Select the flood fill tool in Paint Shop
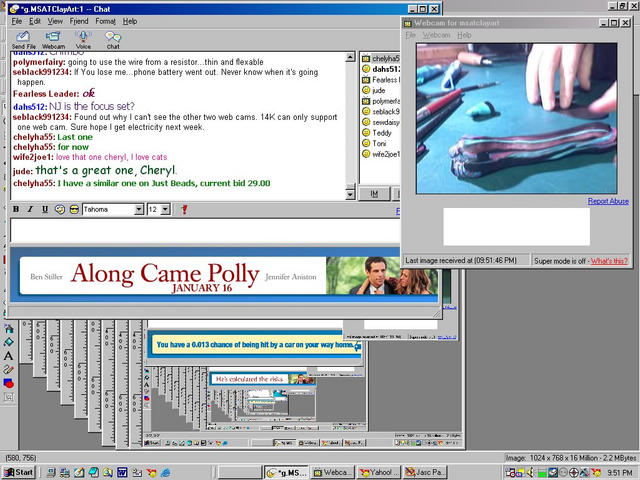The height and width of the screenshot is (480, 640). point(9,342)
